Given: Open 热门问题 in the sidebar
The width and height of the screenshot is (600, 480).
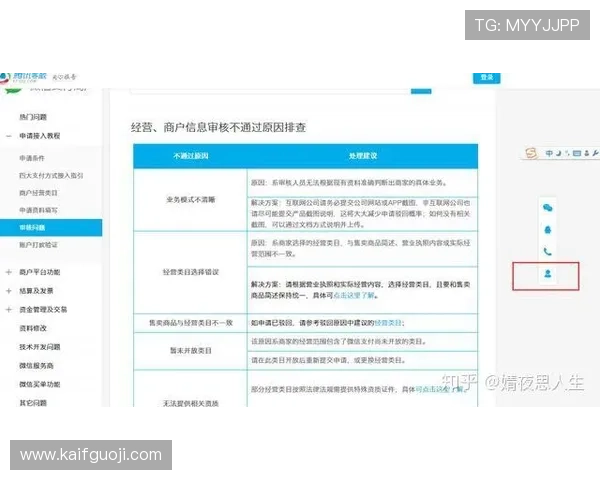Looking at the screenshot, I should [33, 117].
